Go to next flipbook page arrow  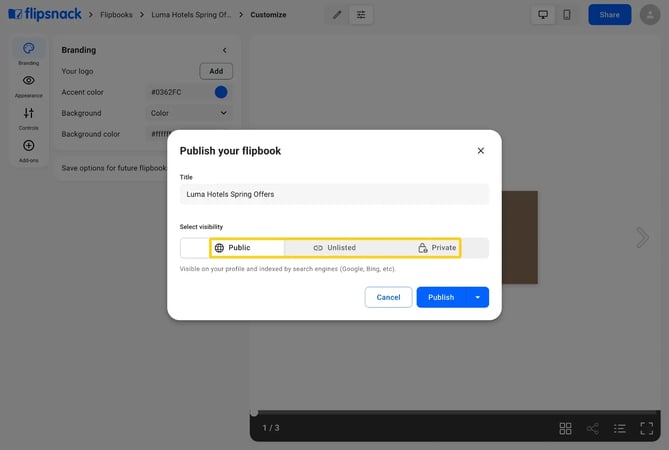(x=642, y=237)
